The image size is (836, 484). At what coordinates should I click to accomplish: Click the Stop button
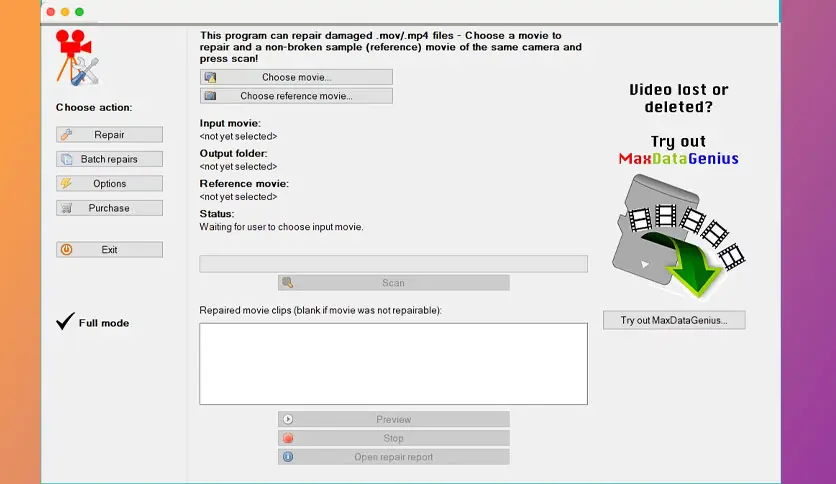pos(393,438)
